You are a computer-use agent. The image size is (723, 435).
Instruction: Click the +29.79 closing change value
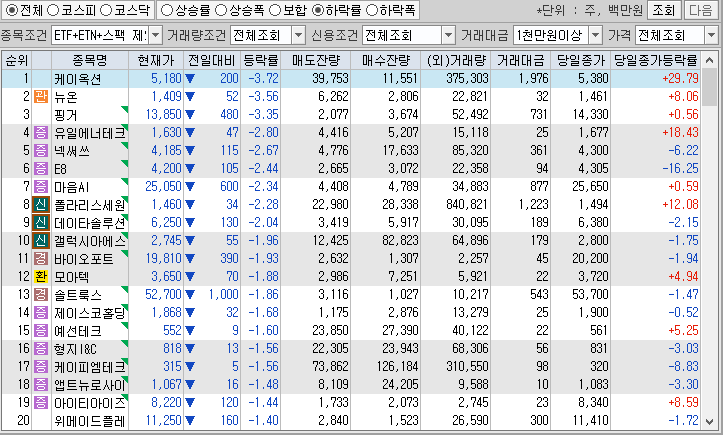[x=681, y=78]
